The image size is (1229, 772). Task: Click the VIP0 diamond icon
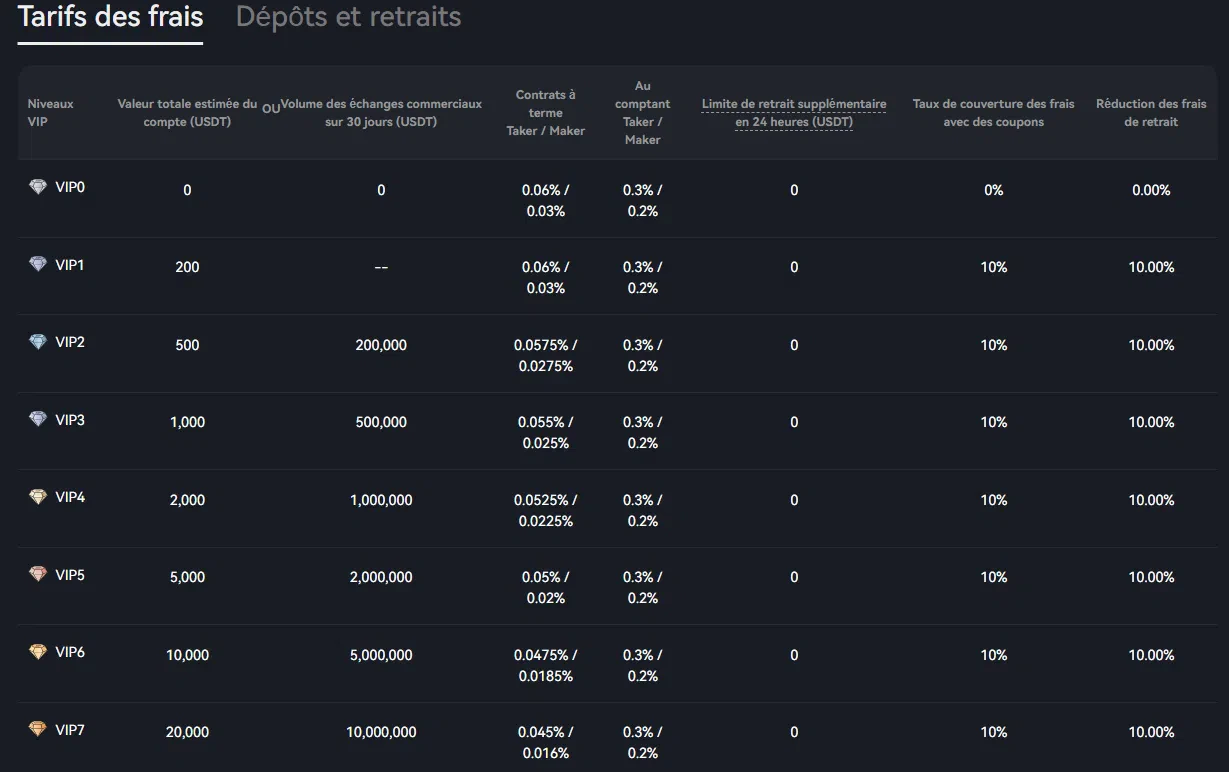pos(38,187)
